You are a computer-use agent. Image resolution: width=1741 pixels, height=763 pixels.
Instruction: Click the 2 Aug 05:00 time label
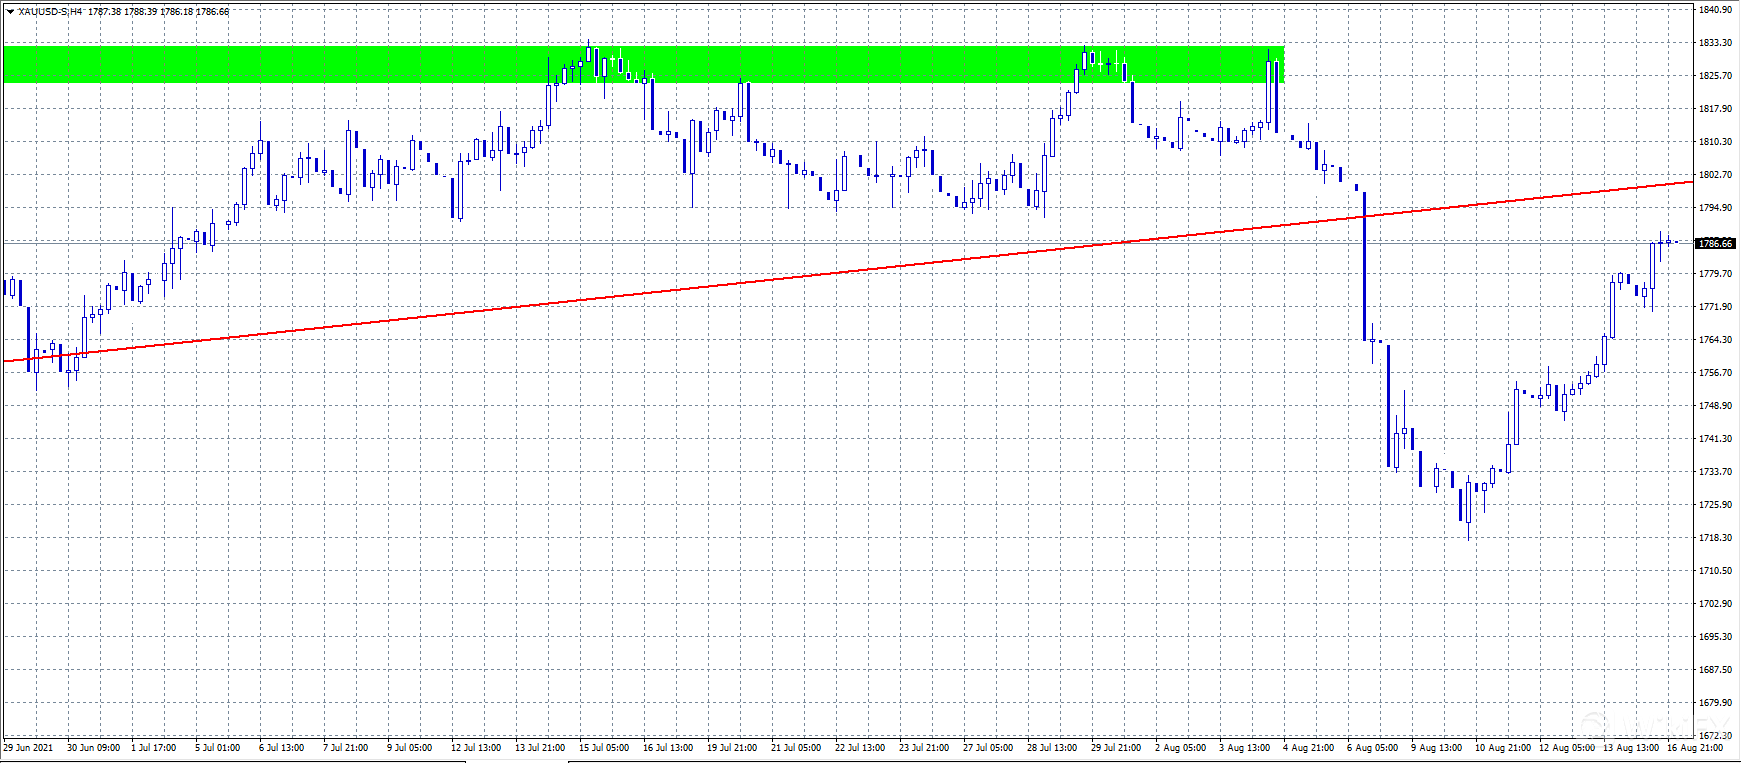1180,747
